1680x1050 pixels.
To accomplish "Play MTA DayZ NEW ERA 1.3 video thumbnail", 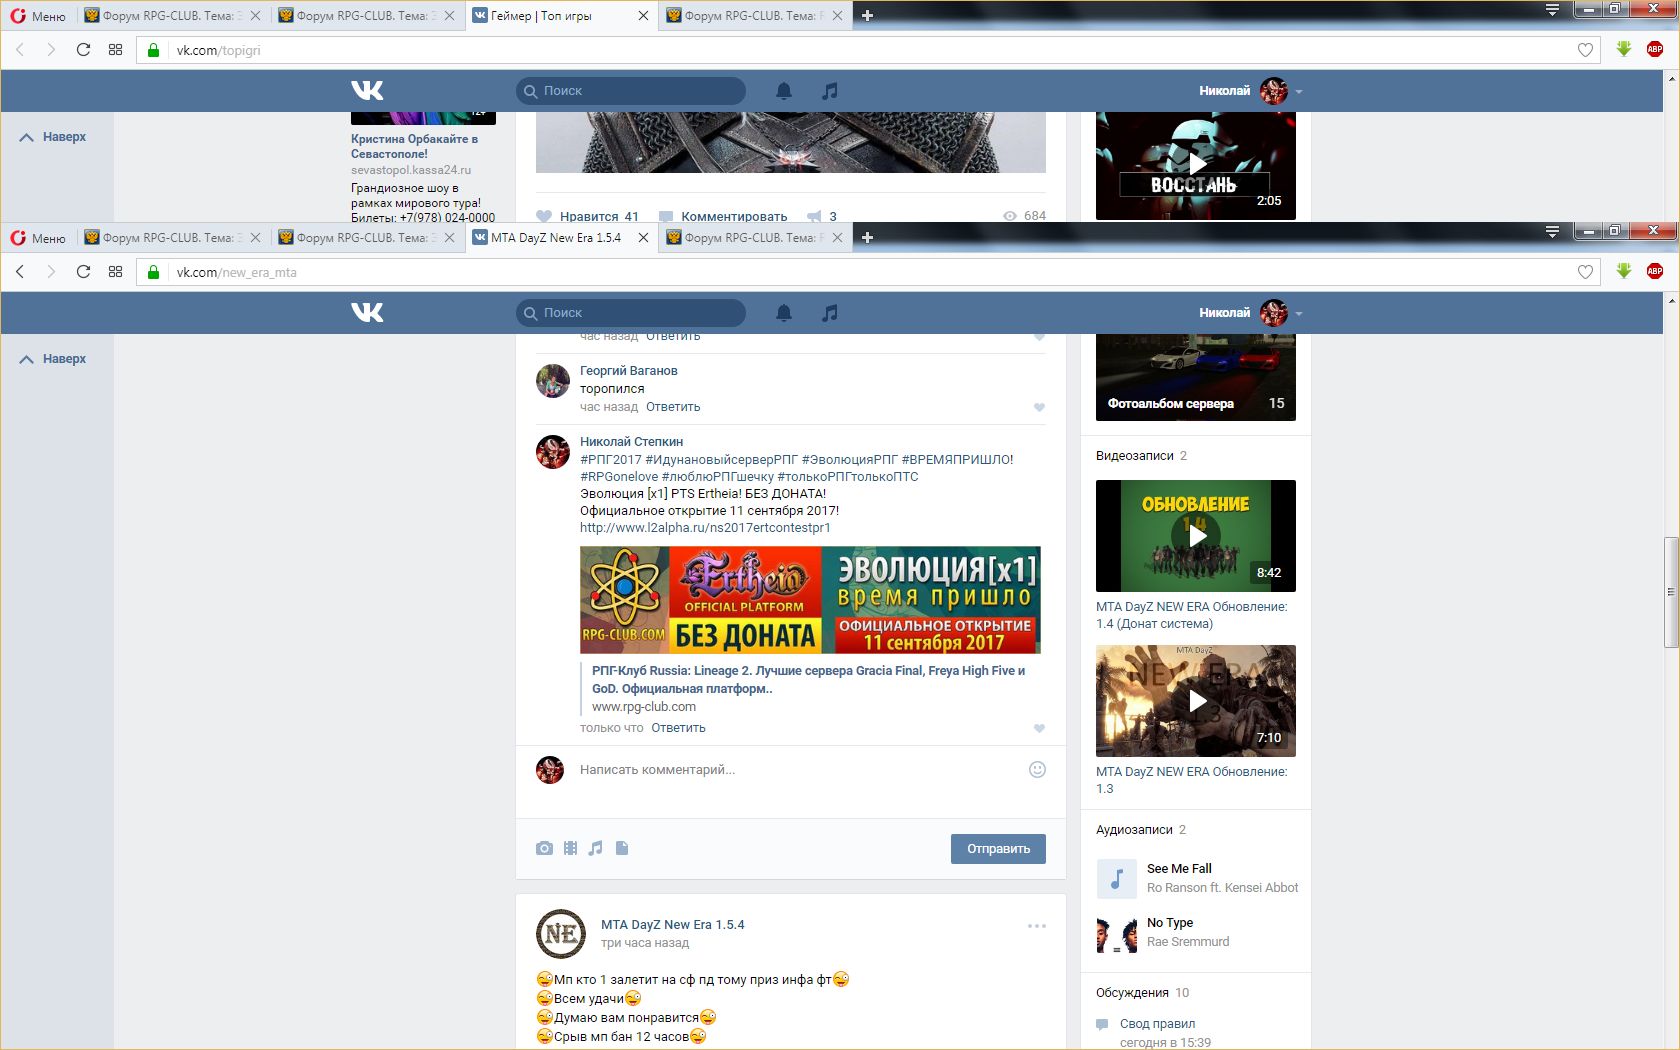I will point(1196,701).
